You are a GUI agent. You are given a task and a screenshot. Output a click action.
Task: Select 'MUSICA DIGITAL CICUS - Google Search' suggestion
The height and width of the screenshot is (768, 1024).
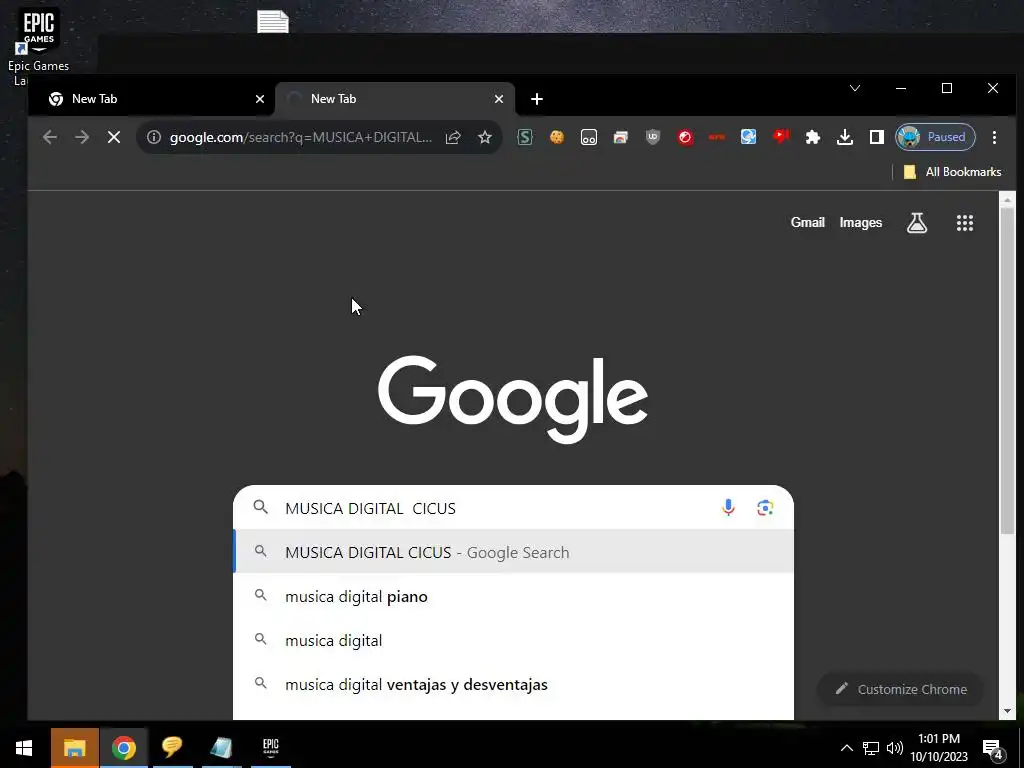tap(513, 552)
